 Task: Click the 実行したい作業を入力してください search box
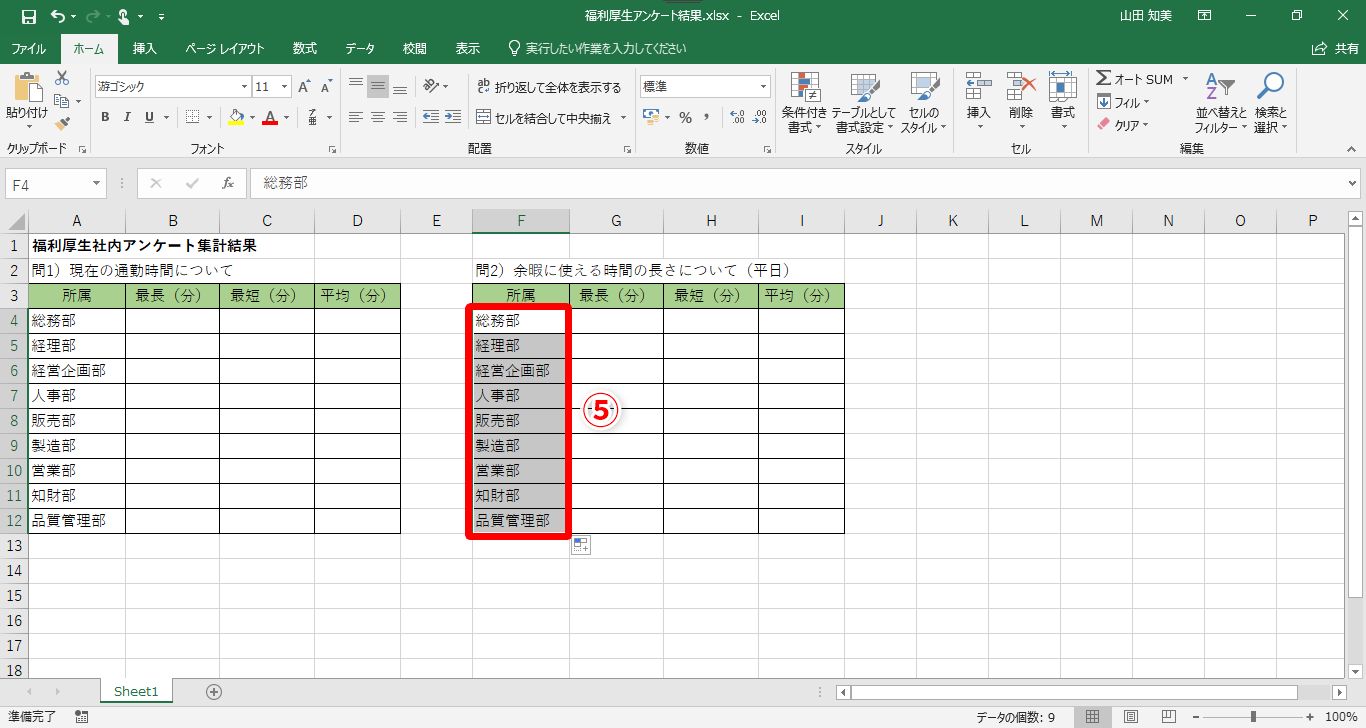[598, 49]
